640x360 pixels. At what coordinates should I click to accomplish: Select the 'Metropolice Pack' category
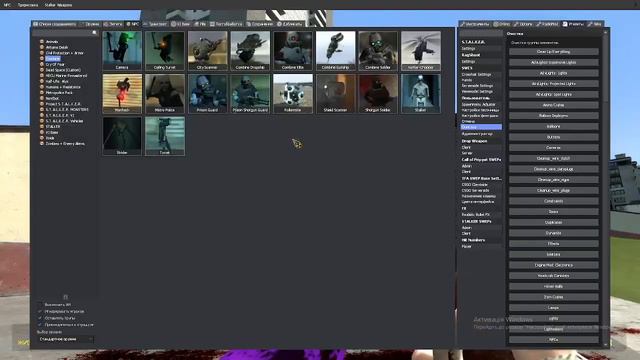point(59,93)
